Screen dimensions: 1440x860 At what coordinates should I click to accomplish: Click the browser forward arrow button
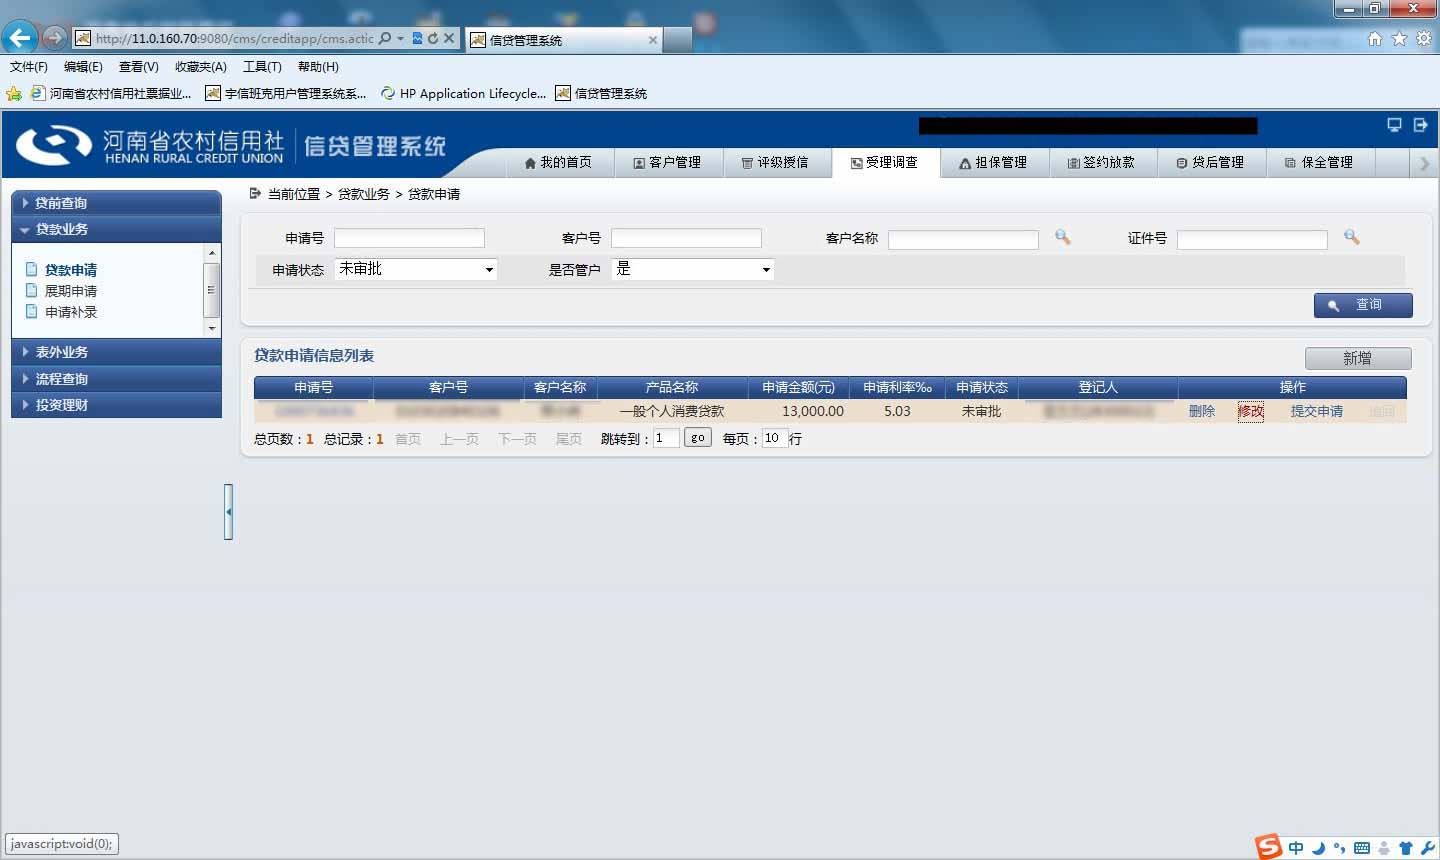54,38
